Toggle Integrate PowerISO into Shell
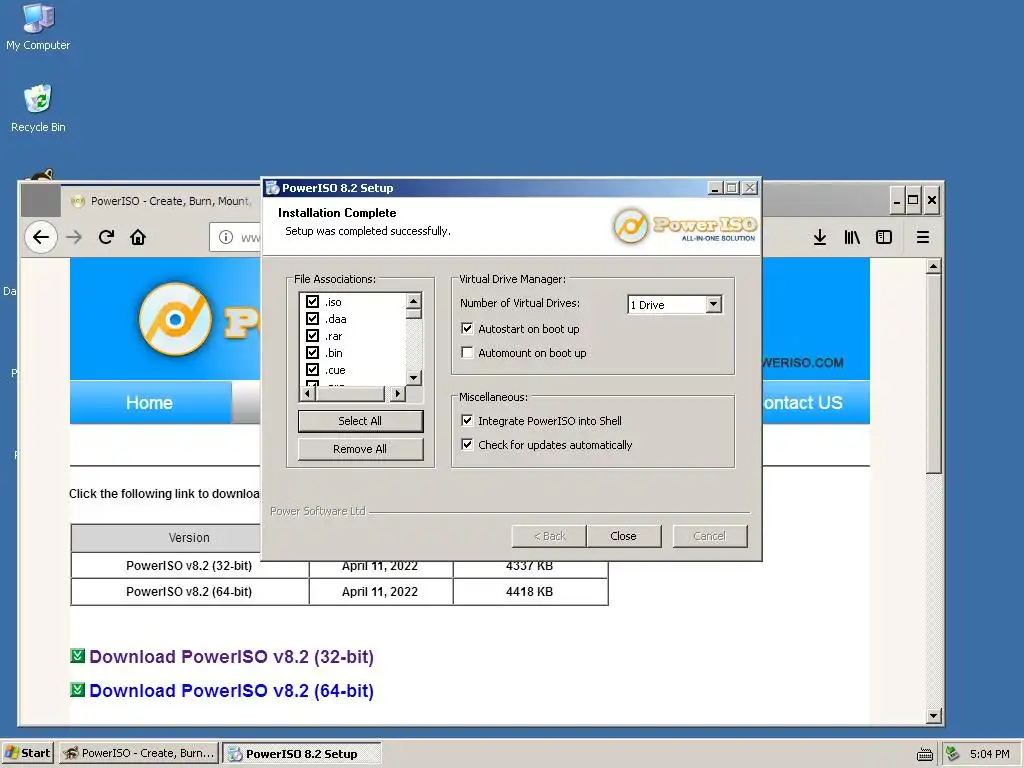 (x=467, y=421)
